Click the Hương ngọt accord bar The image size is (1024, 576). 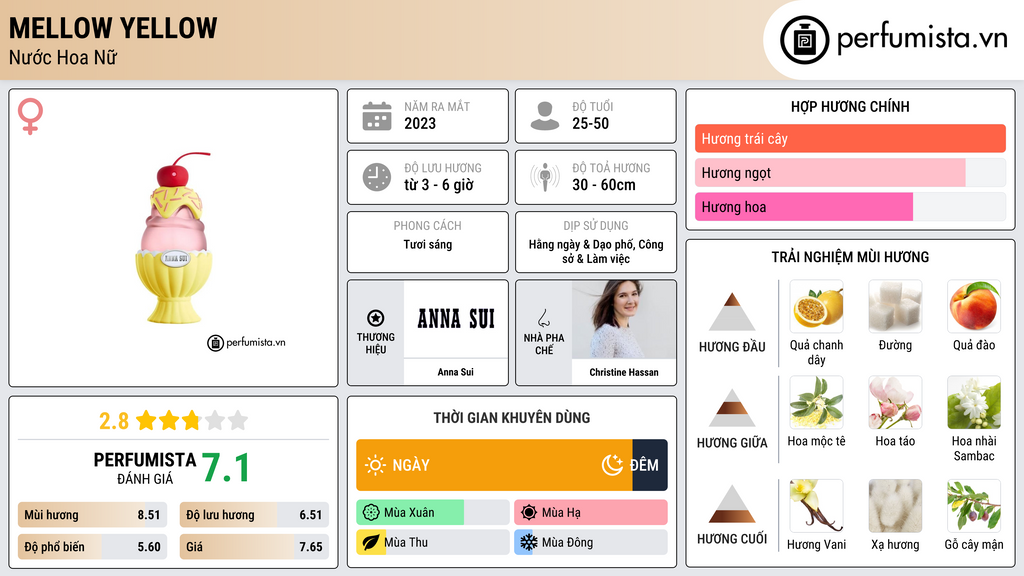pyautogui.click(x=850, y=172)
